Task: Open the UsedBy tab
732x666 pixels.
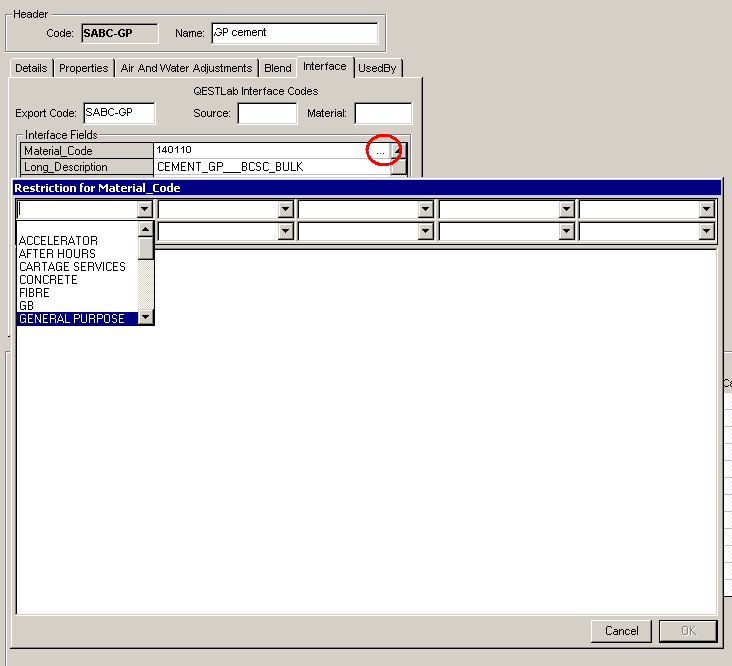Action: [378, 68]
